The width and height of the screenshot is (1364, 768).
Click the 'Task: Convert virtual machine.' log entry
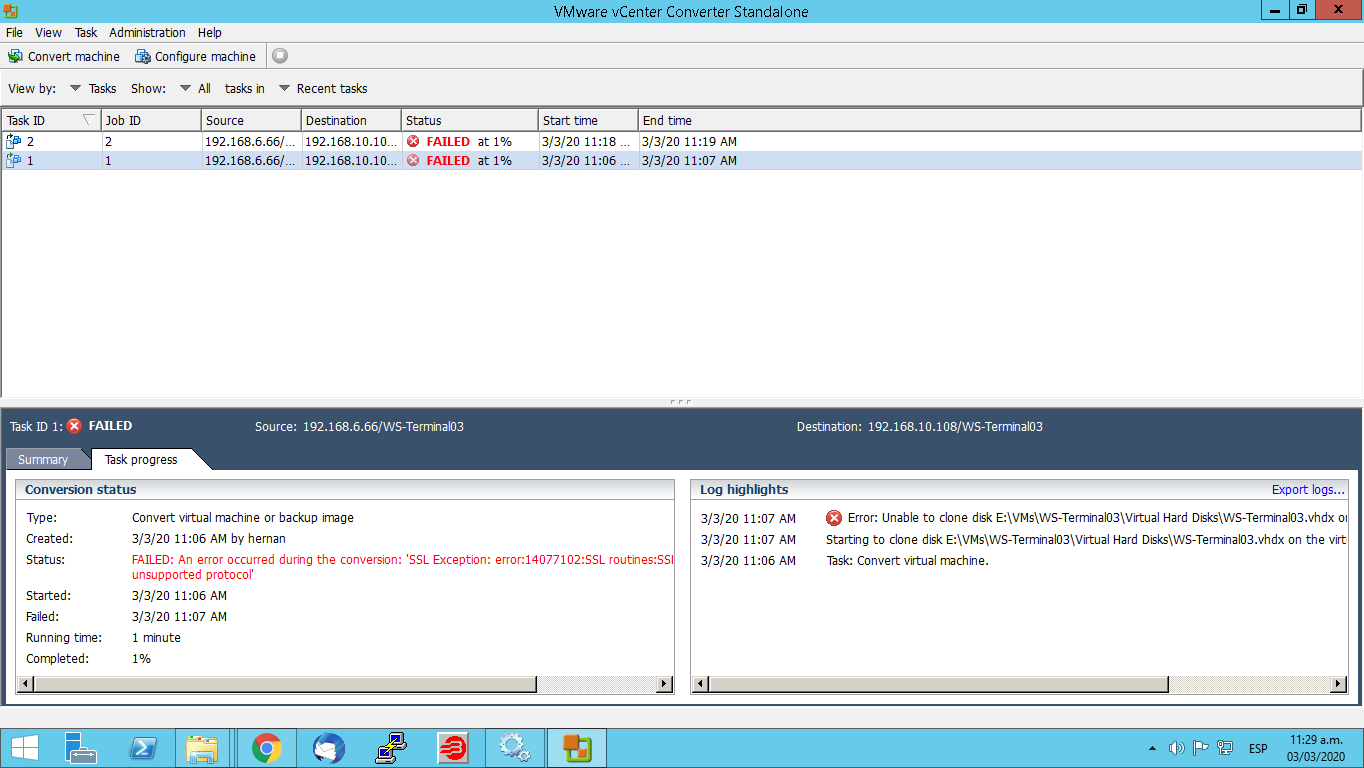pyautogui.click(x=907, y=560)
